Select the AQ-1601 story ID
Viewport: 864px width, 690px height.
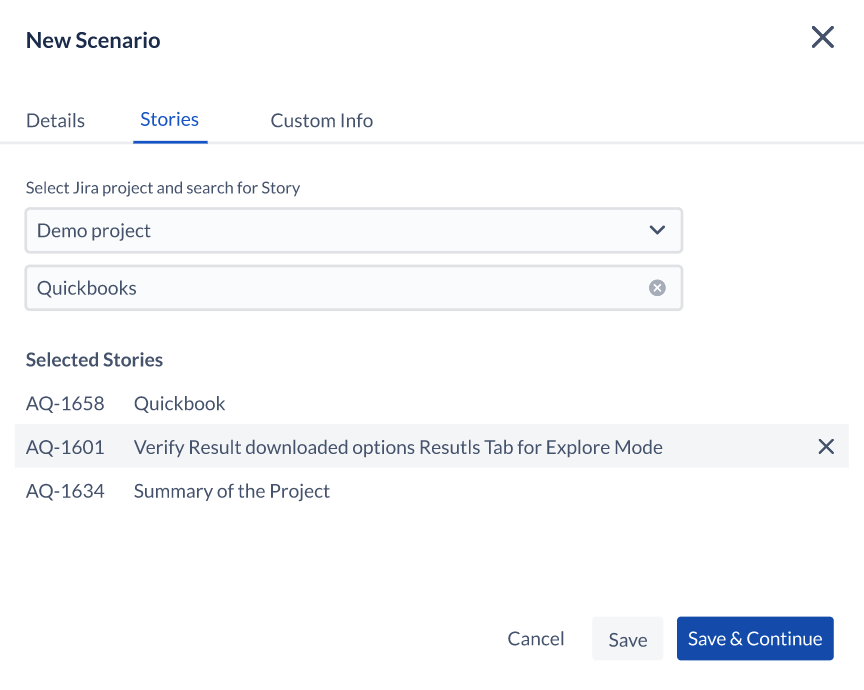(x=65, y=447)
